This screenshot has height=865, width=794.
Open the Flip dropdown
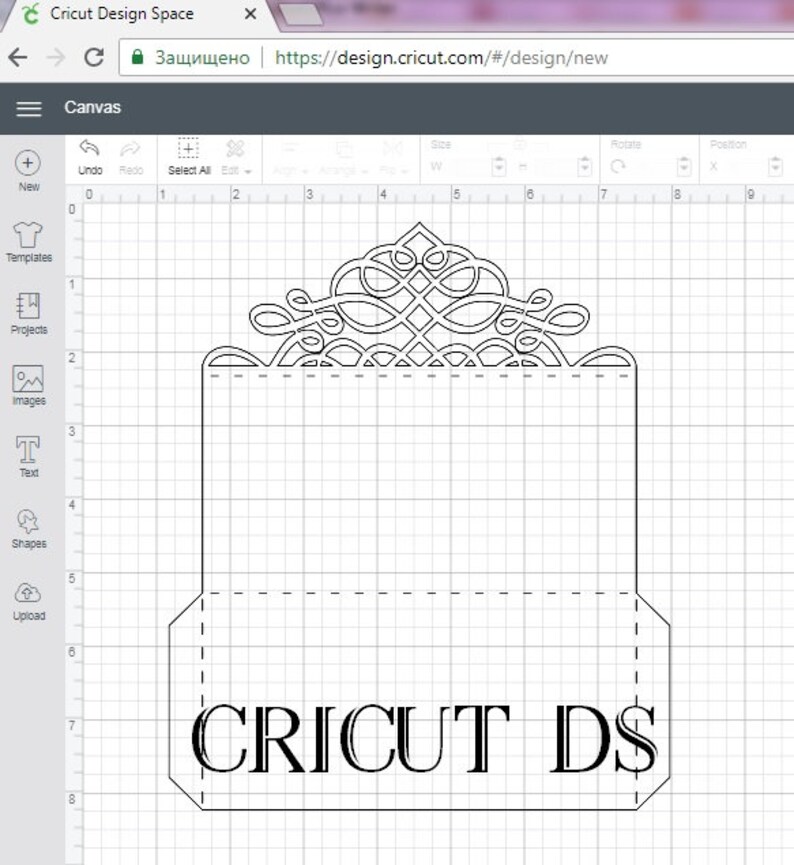[x=393, y=159]
